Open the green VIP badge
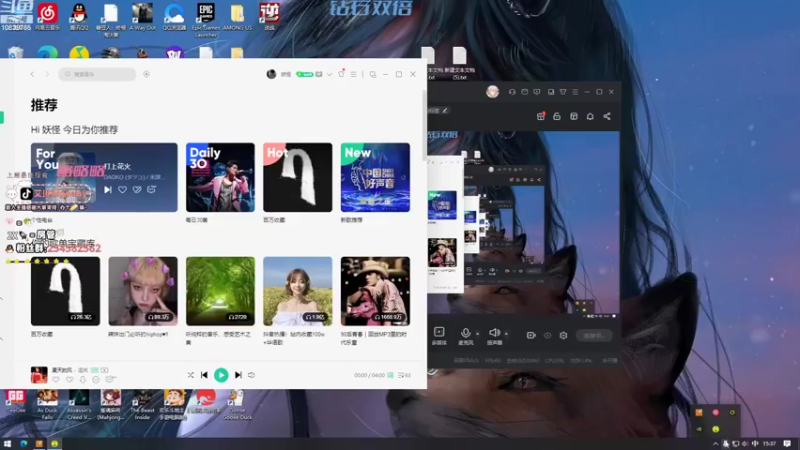The width and height of the screenshot is (800, 450). pyautogui.click(x=305, y=74)
